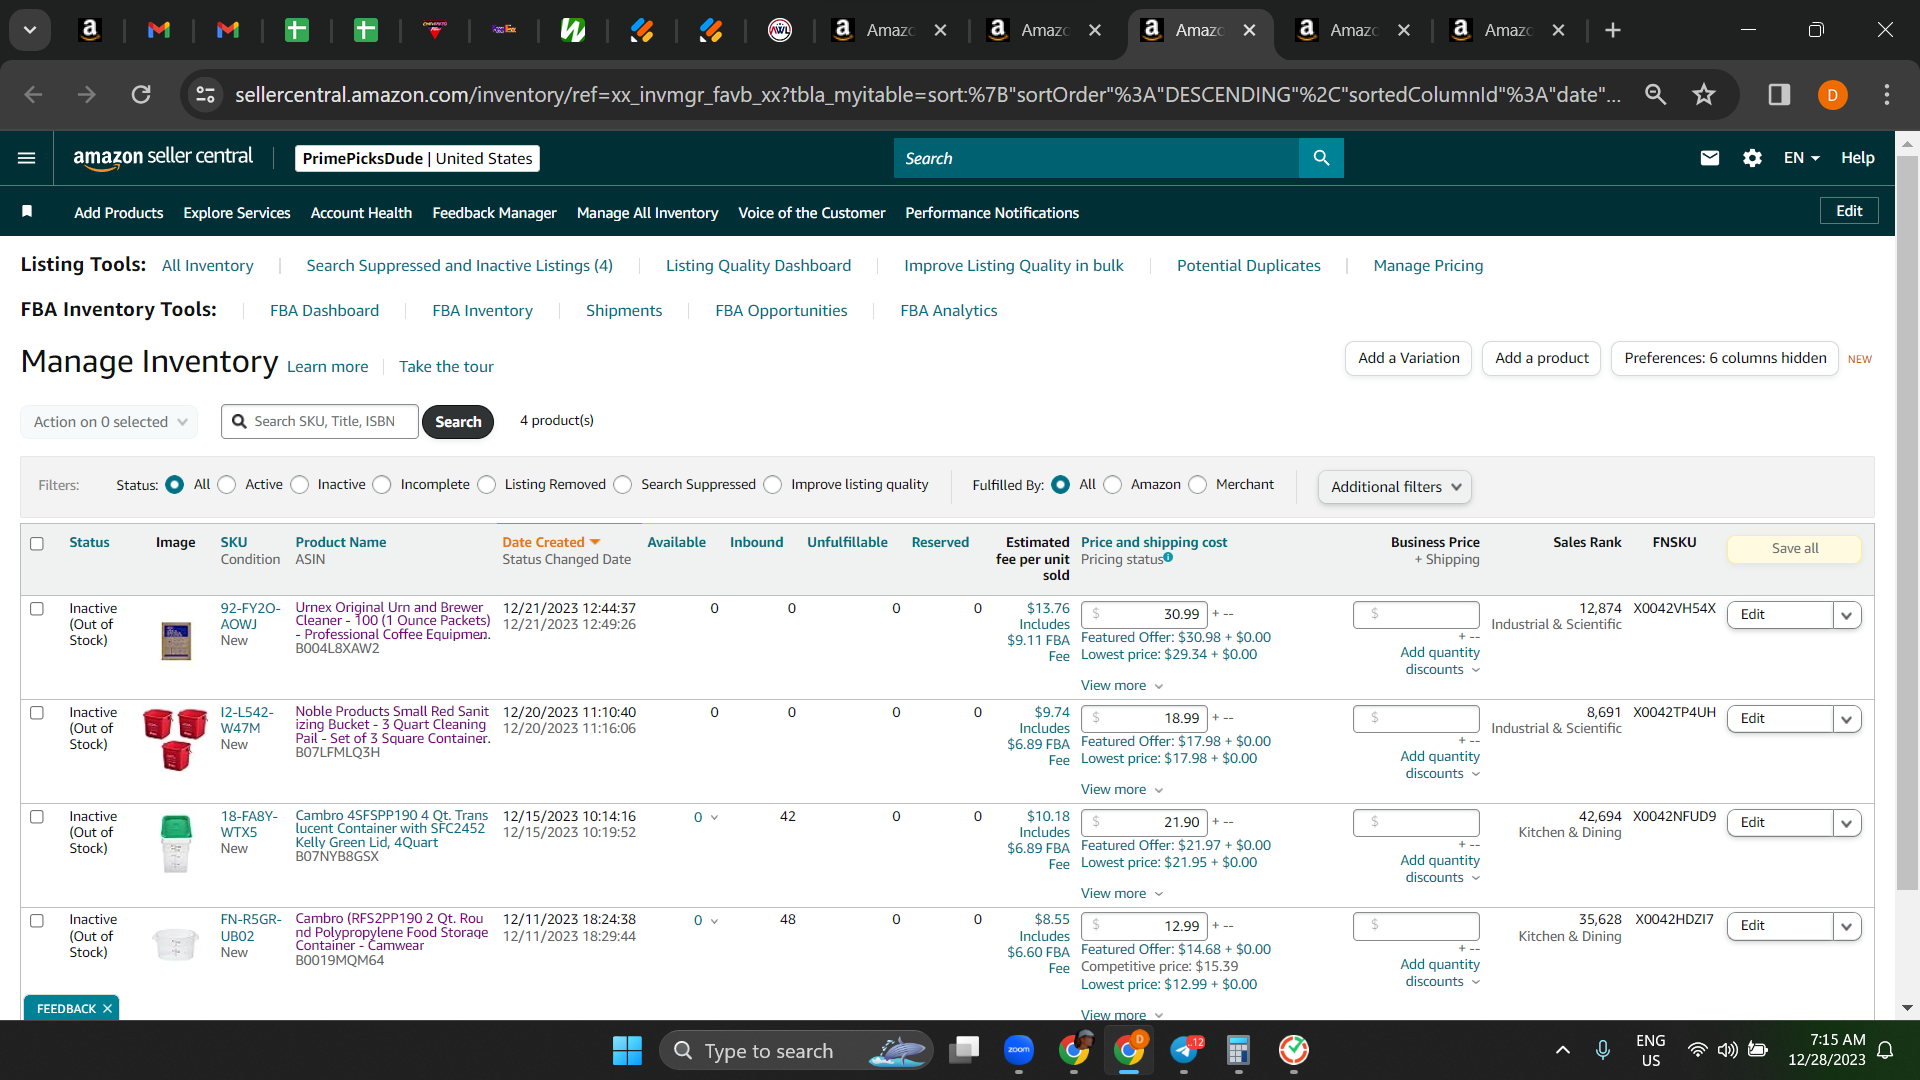The image size is (1920, 1080).
Task: Click the Pricing status info icon
Action: [x=1168, y=558]
